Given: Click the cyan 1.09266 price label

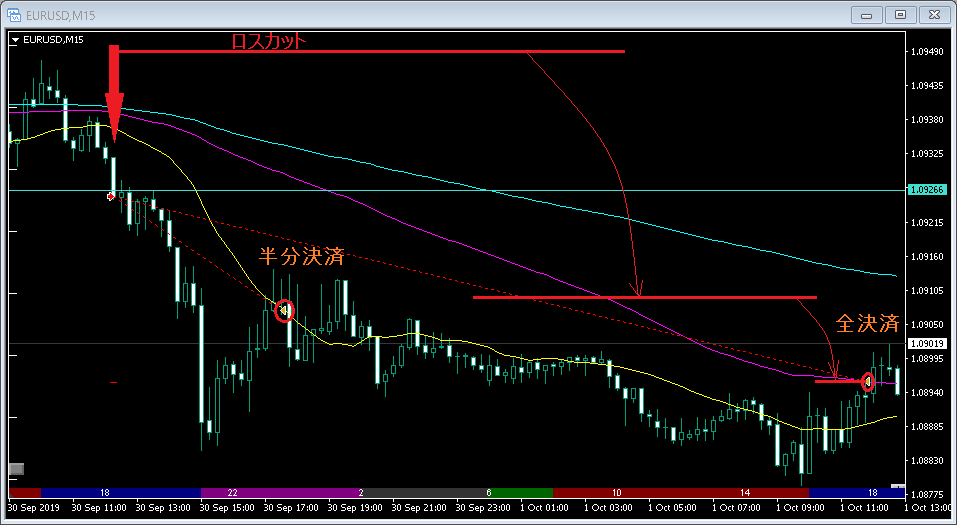Looking at the screenshot, I should point(928,190).
